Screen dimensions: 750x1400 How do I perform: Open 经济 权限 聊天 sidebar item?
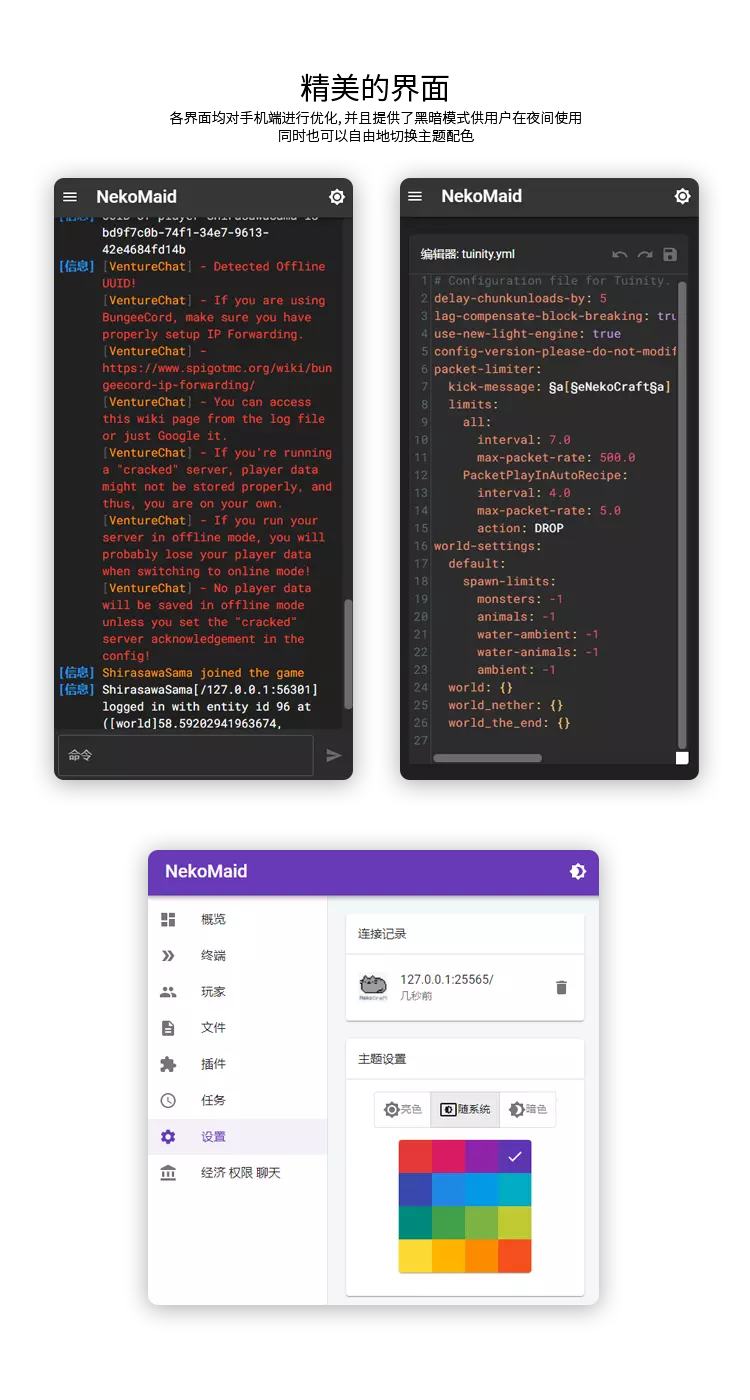238,1173
